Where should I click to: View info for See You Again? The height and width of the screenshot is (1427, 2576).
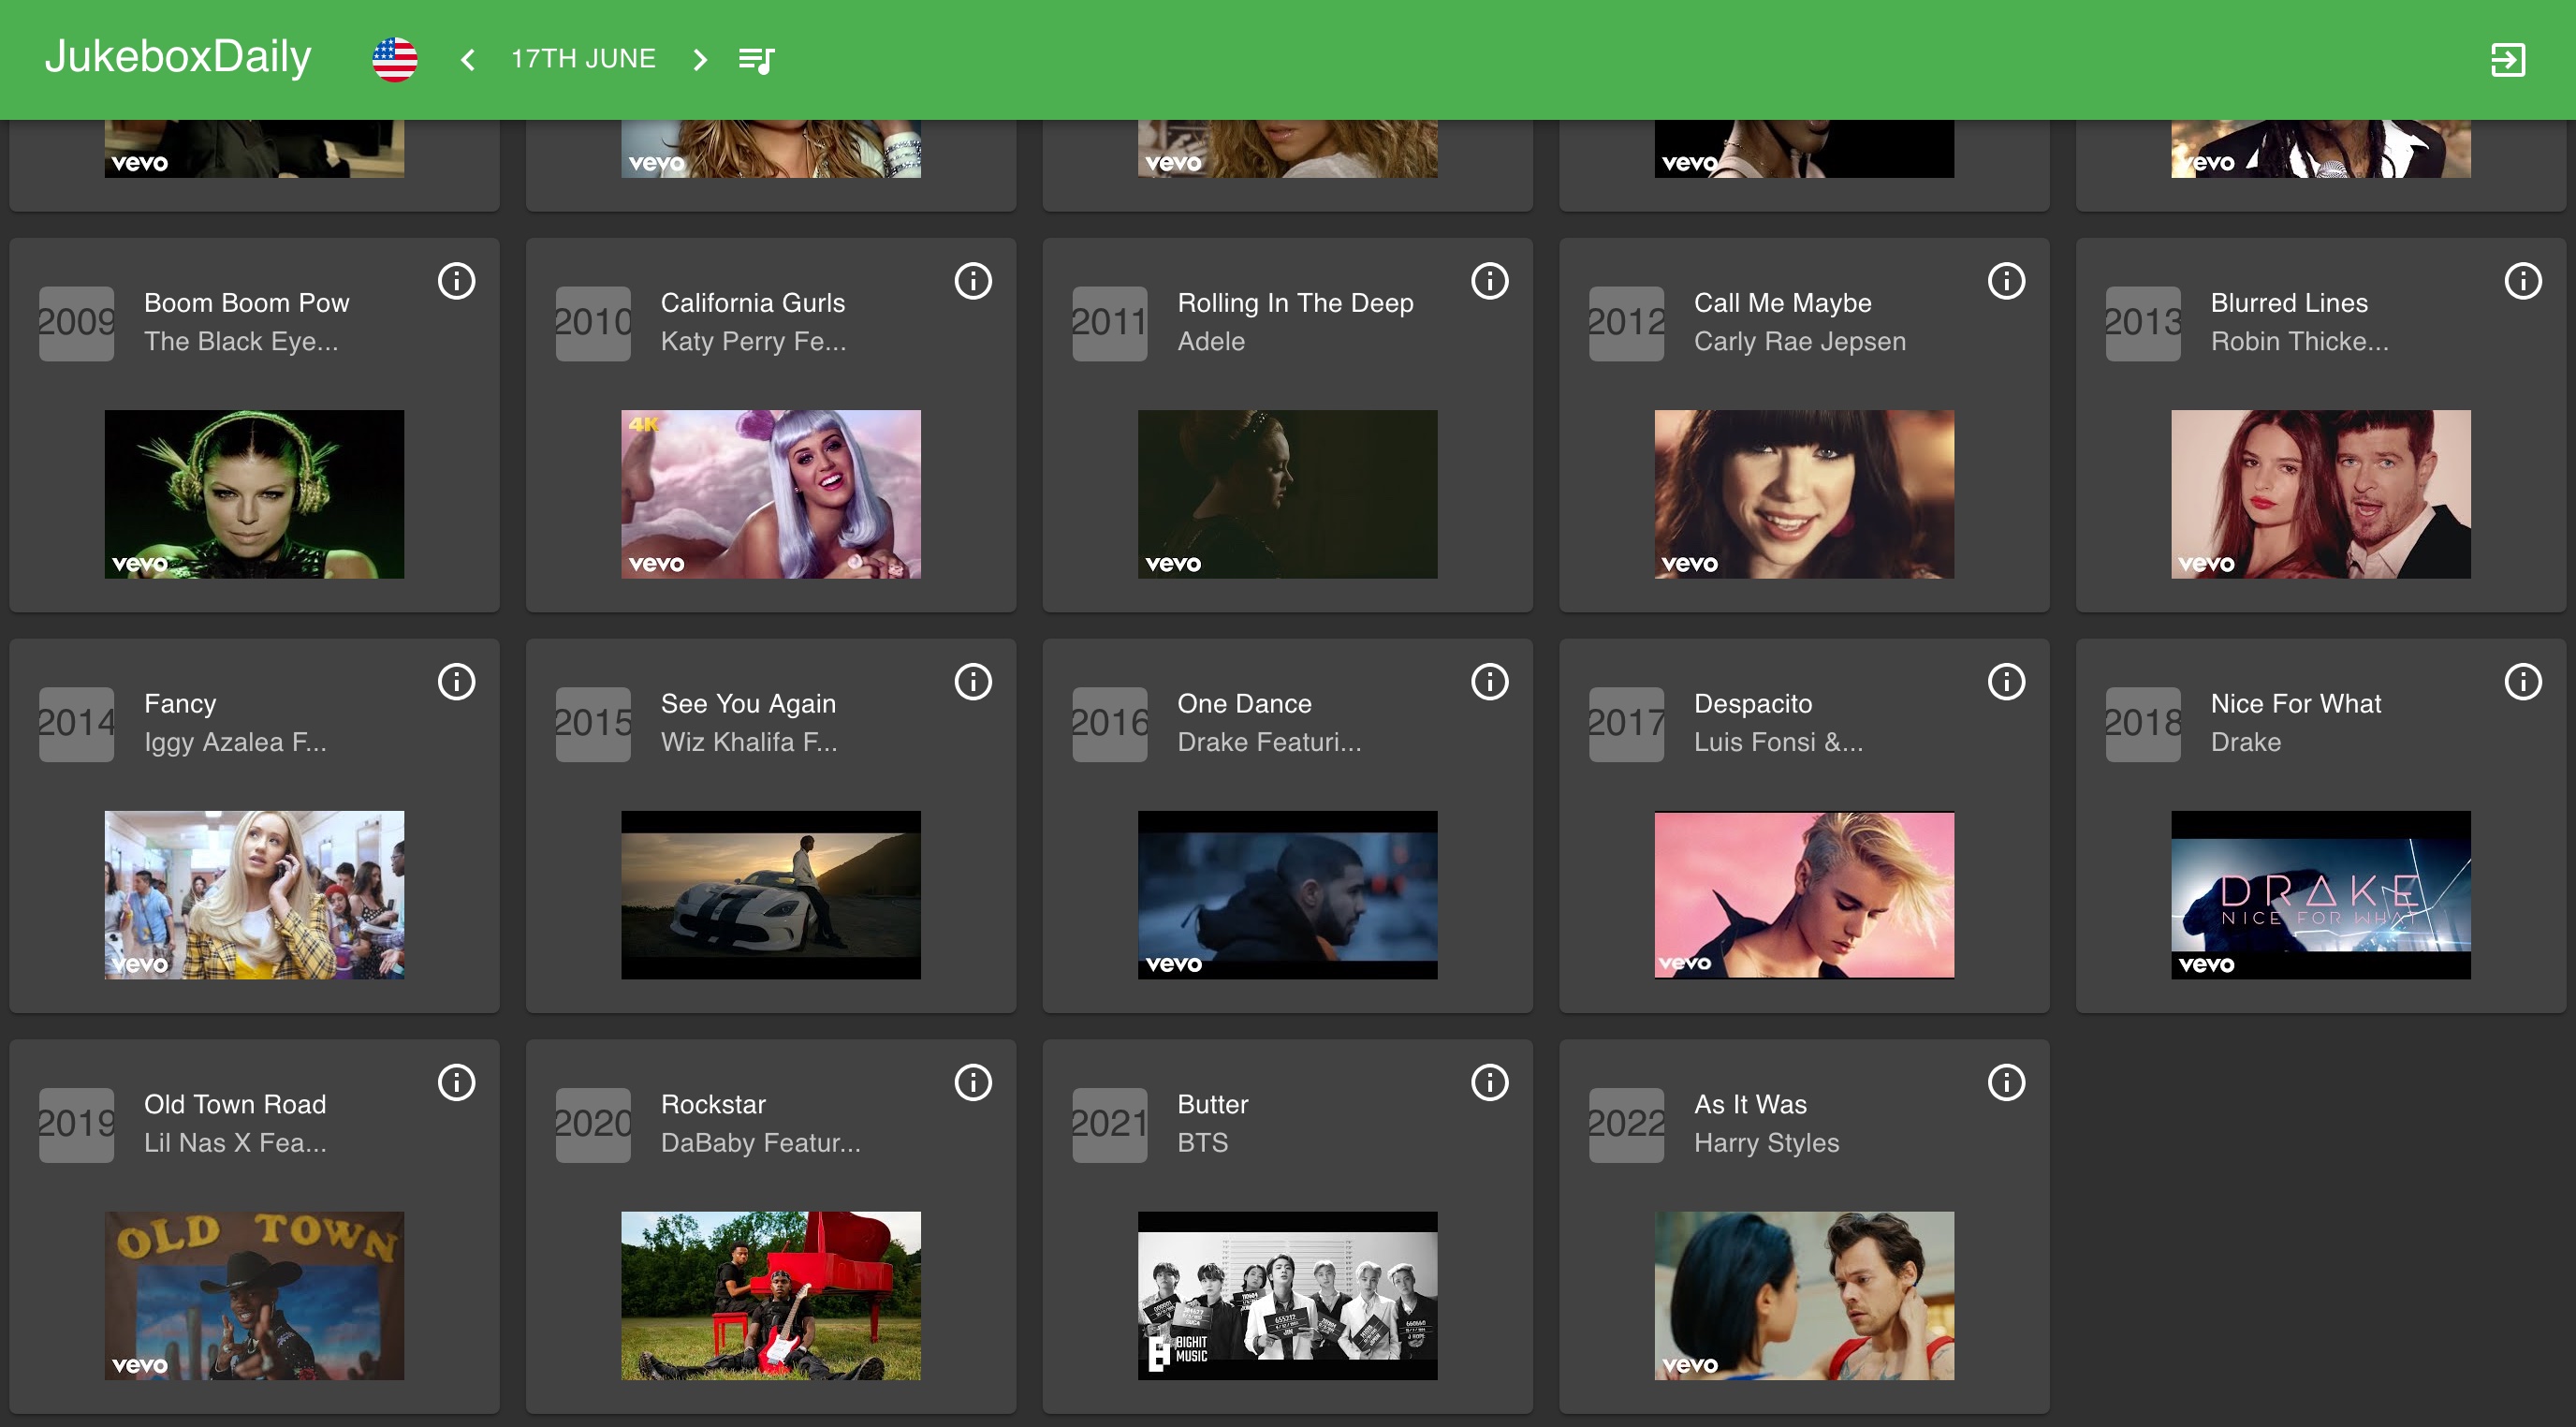(972, 682)
